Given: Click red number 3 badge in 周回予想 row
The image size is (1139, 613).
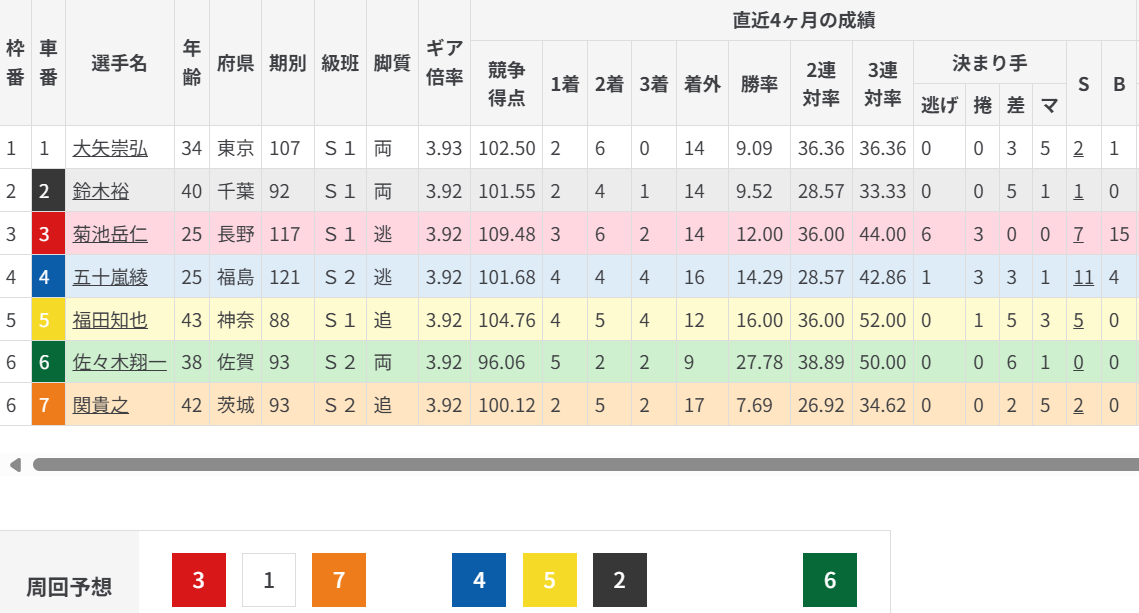Looking at the screenshot, I should pyautogui.click(x=199, y=580).
